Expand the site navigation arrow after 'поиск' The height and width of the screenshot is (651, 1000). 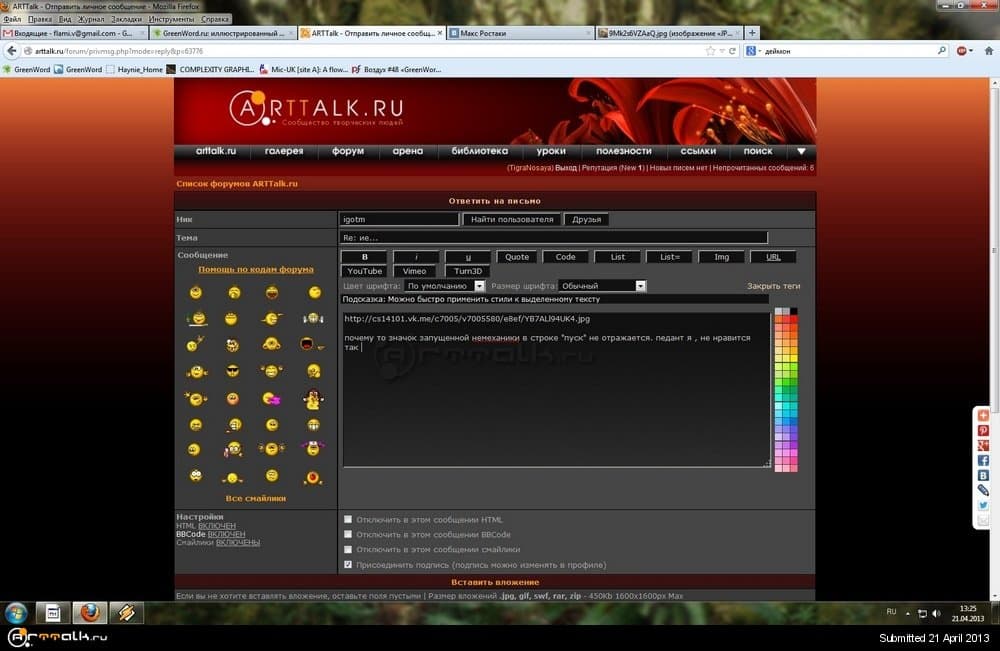(x=800, y=151)
